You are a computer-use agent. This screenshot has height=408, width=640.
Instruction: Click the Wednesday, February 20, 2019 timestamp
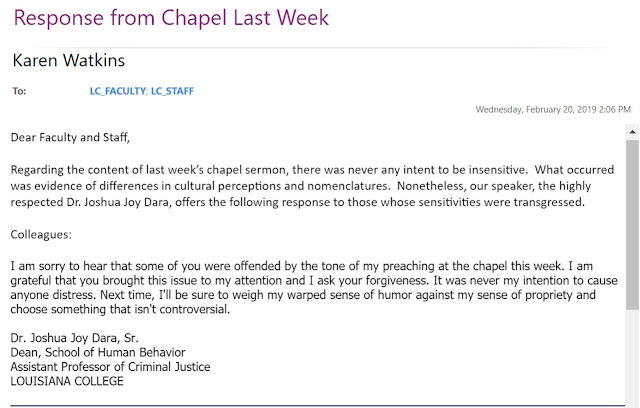tap(552, 108)
